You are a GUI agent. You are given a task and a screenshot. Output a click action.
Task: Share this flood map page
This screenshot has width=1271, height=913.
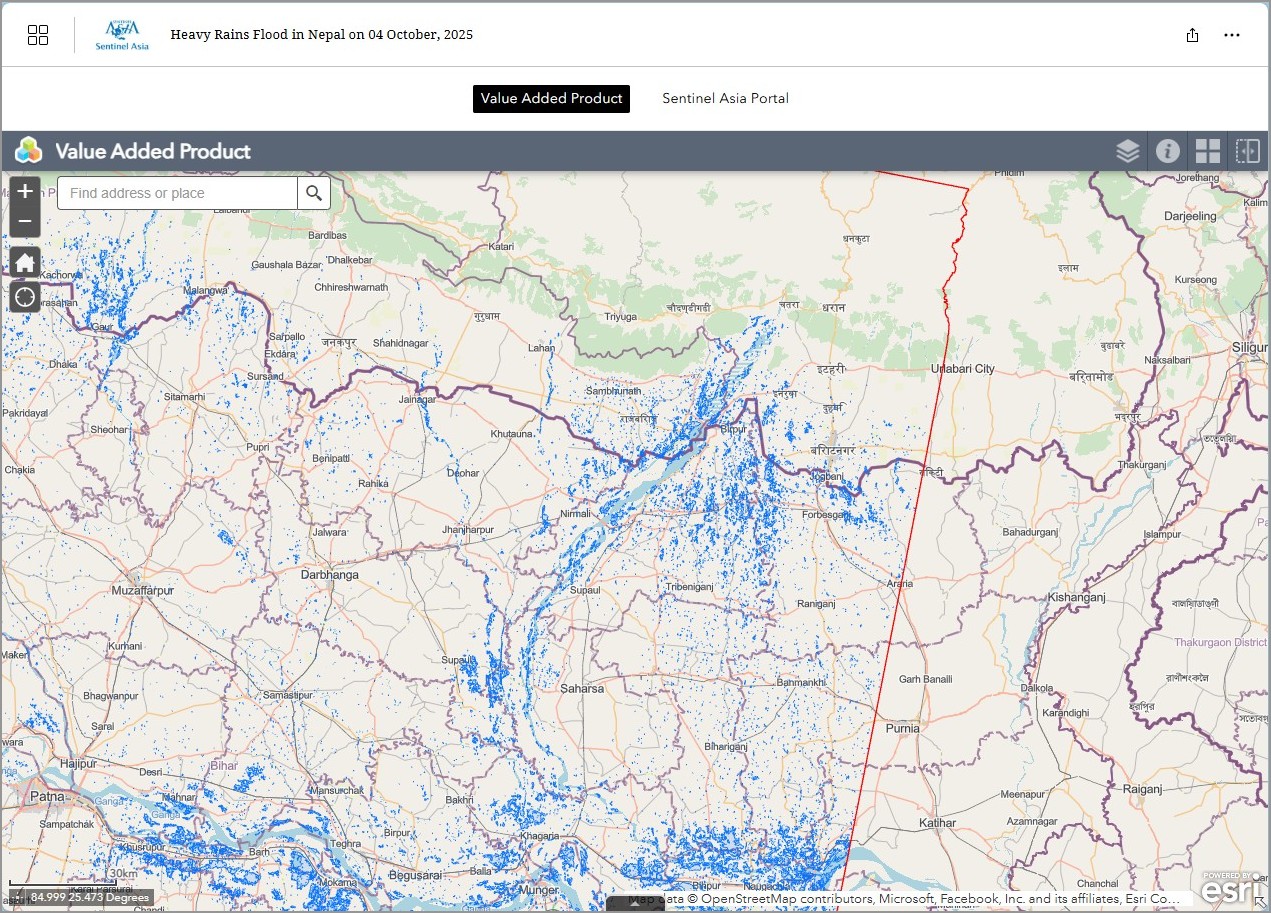pyautogui.click(x=1192, y=35)
